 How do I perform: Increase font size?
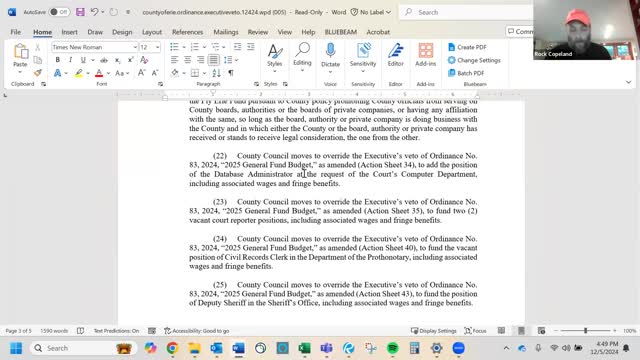141,73
